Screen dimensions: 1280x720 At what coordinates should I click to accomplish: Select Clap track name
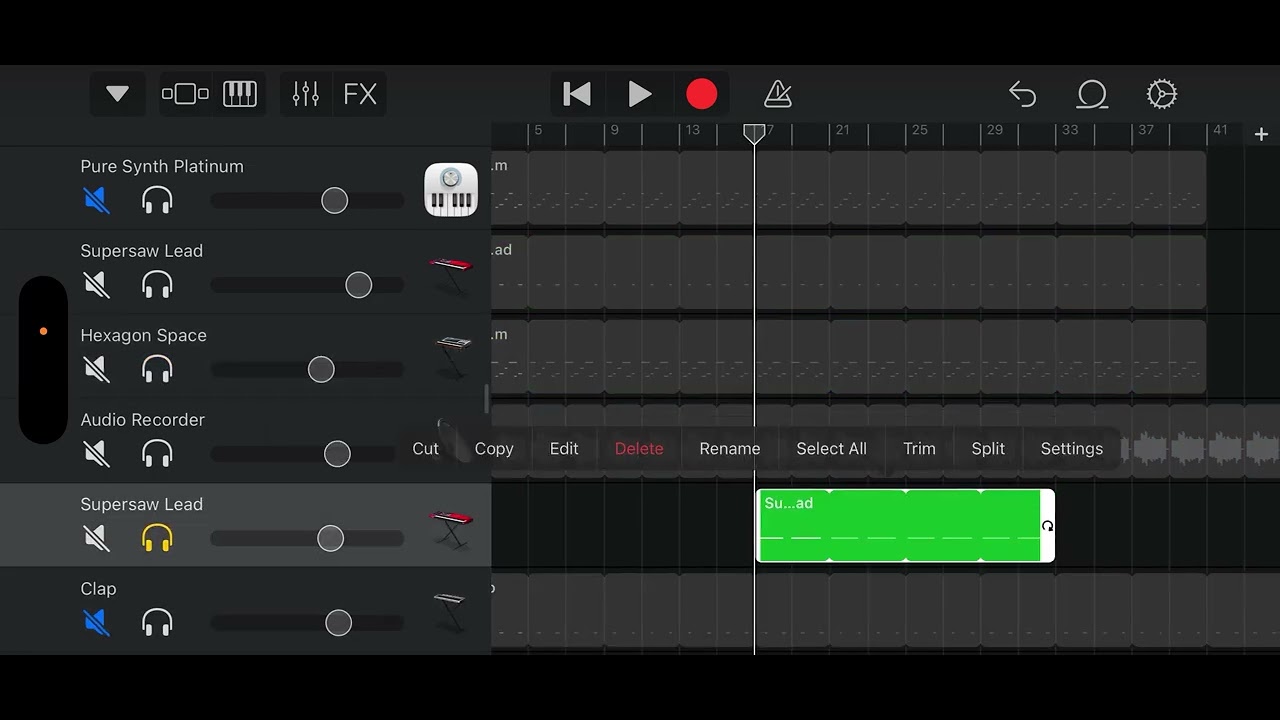click(x=99, y=589)
